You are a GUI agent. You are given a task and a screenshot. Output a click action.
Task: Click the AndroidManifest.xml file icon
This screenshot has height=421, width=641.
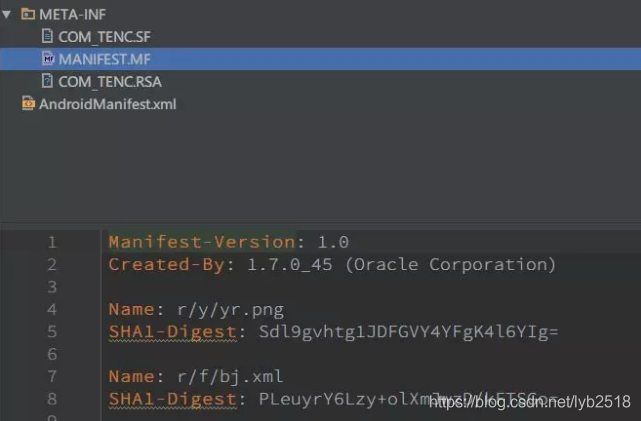point(27,104)
